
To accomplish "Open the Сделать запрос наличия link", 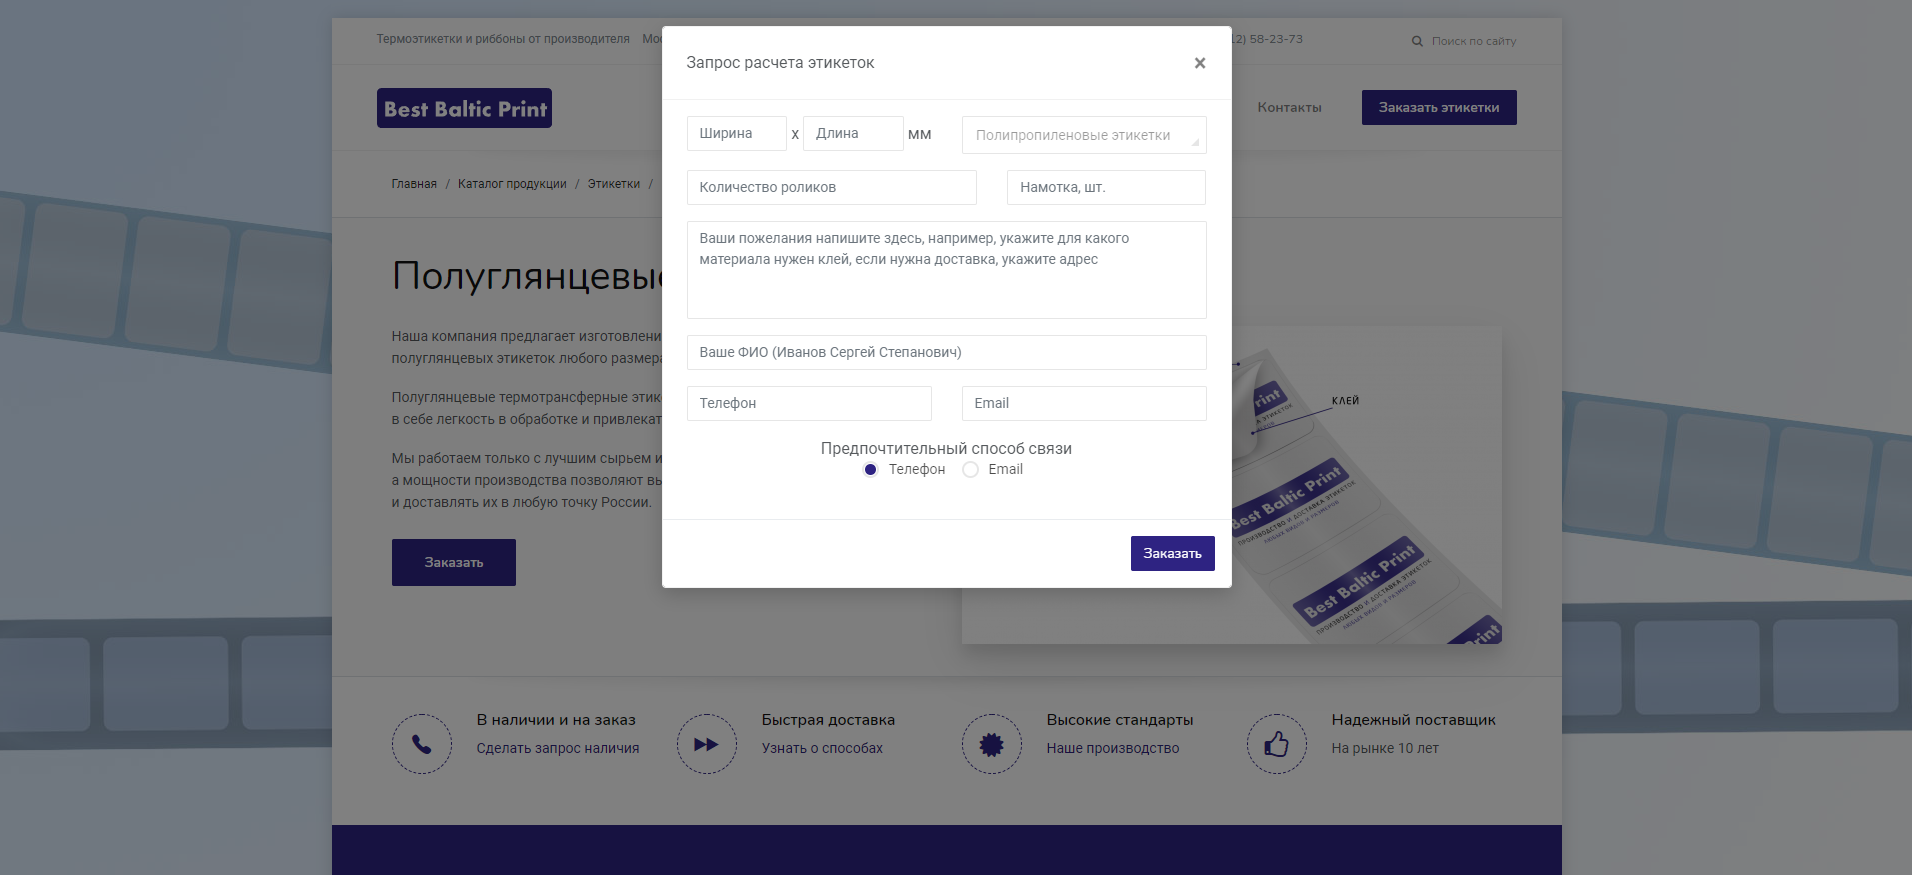I will pos(557,748).
